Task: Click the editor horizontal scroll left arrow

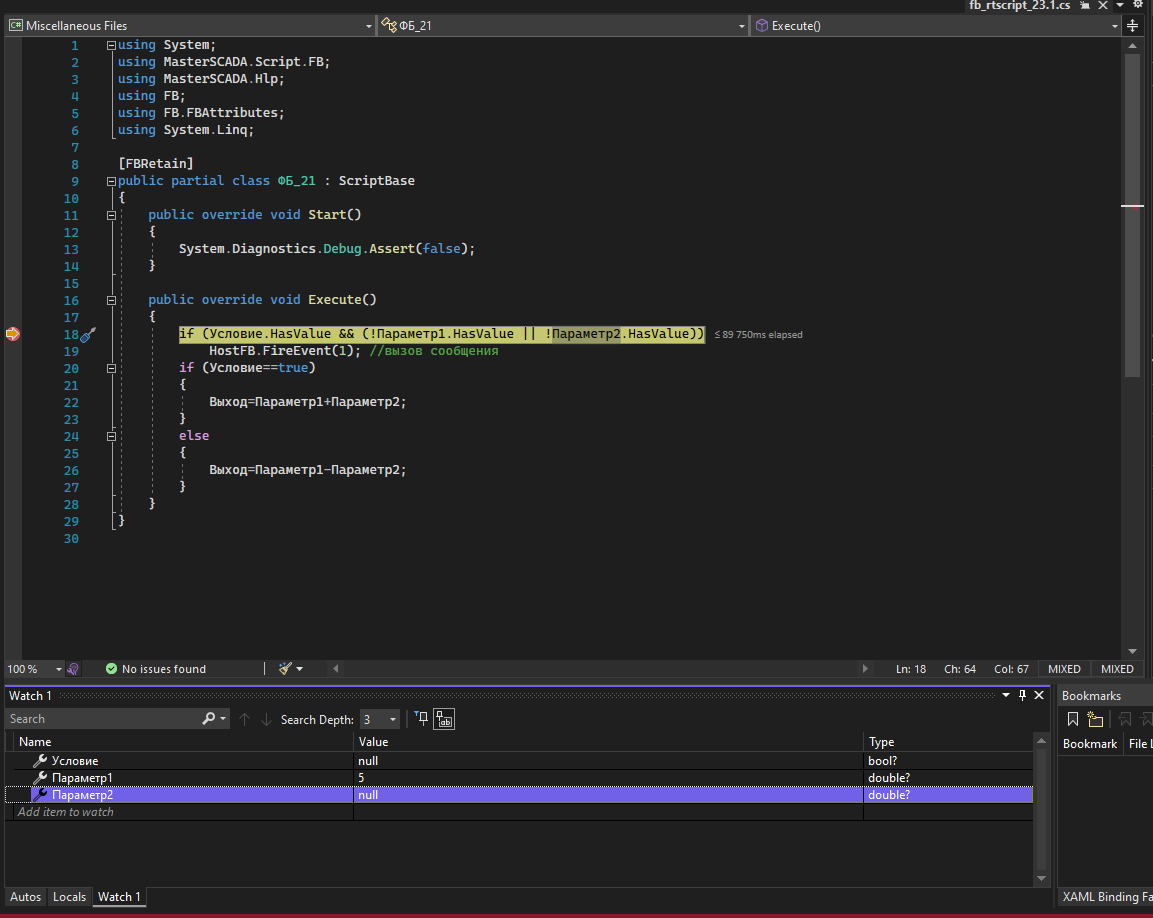Action: point(335,669)
